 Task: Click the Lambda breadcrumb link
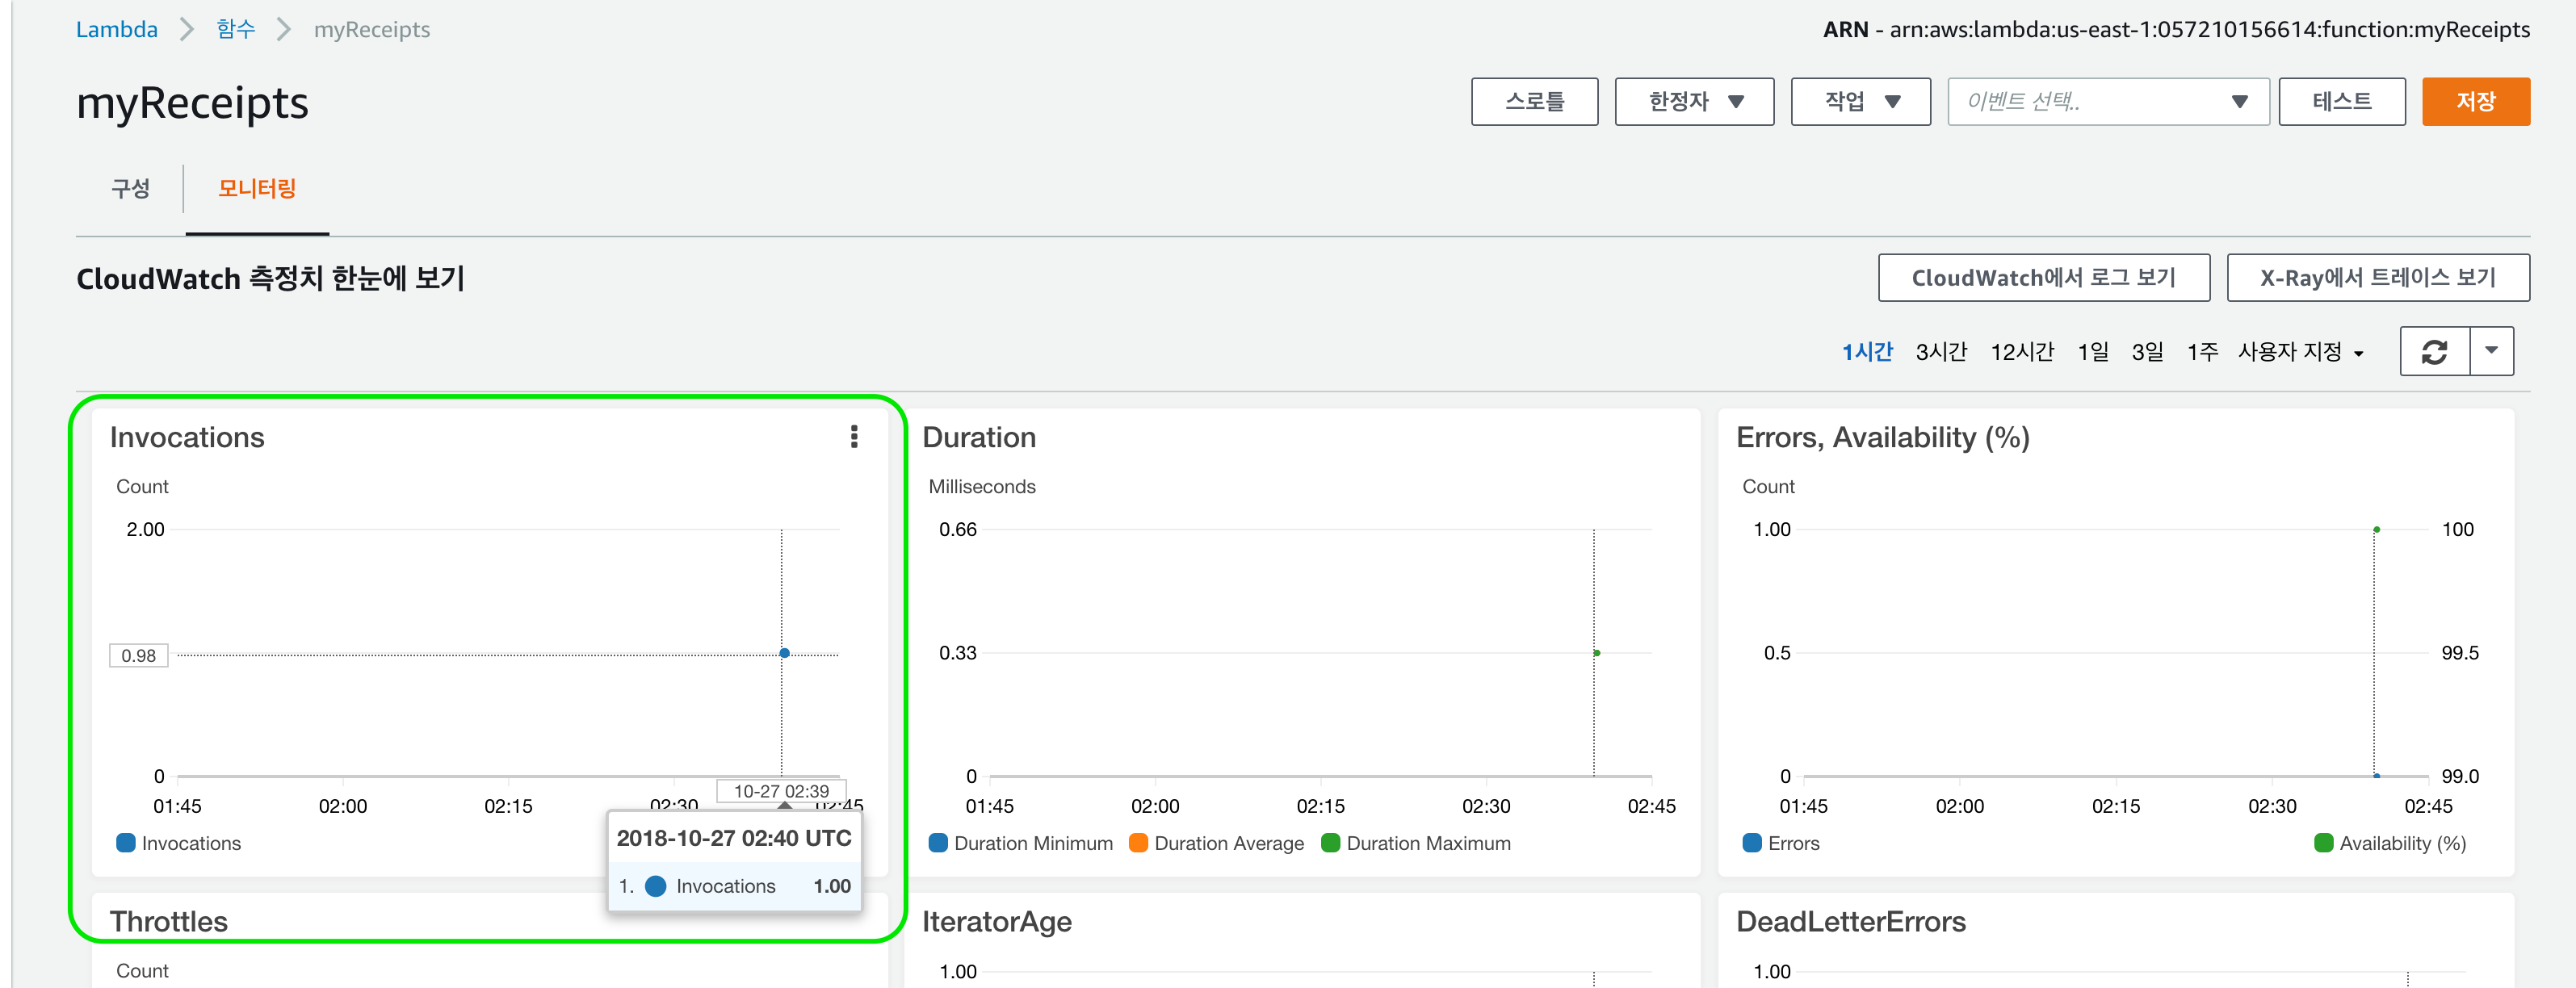(117, 29)
